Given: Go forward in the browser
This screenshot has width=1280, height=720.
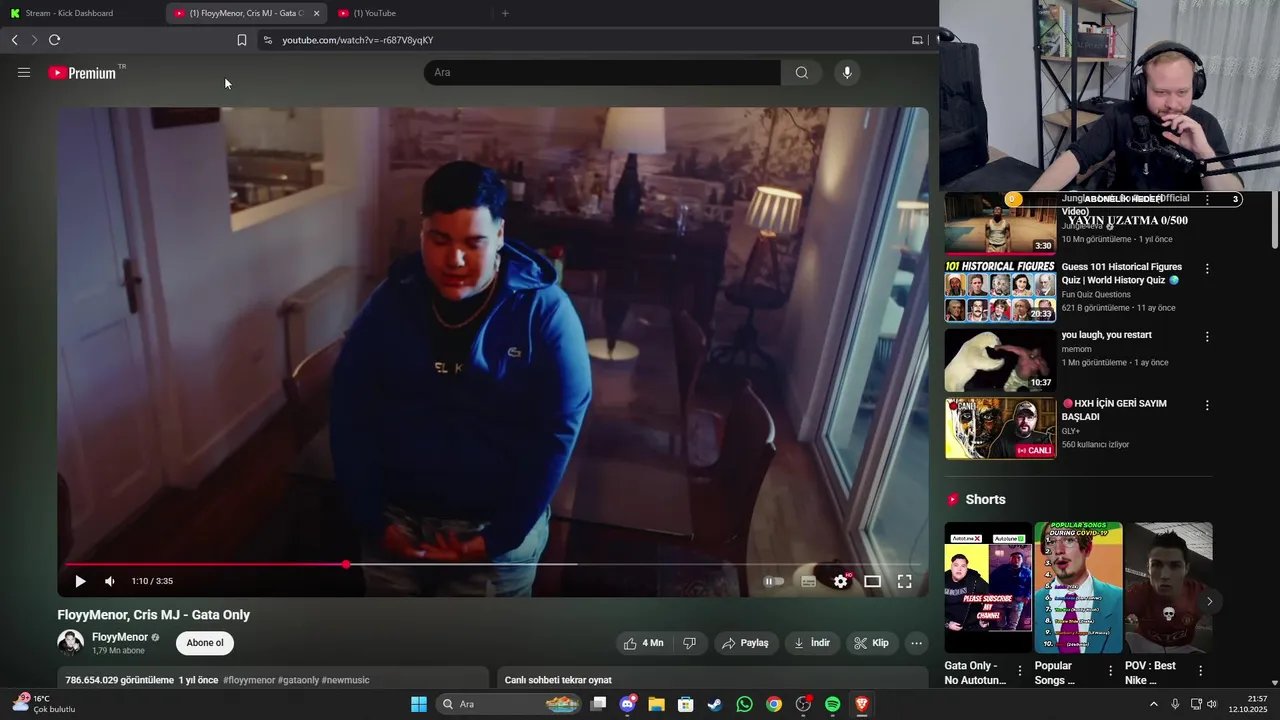Looking at the screenshot, I should click(x=34, y=40).
